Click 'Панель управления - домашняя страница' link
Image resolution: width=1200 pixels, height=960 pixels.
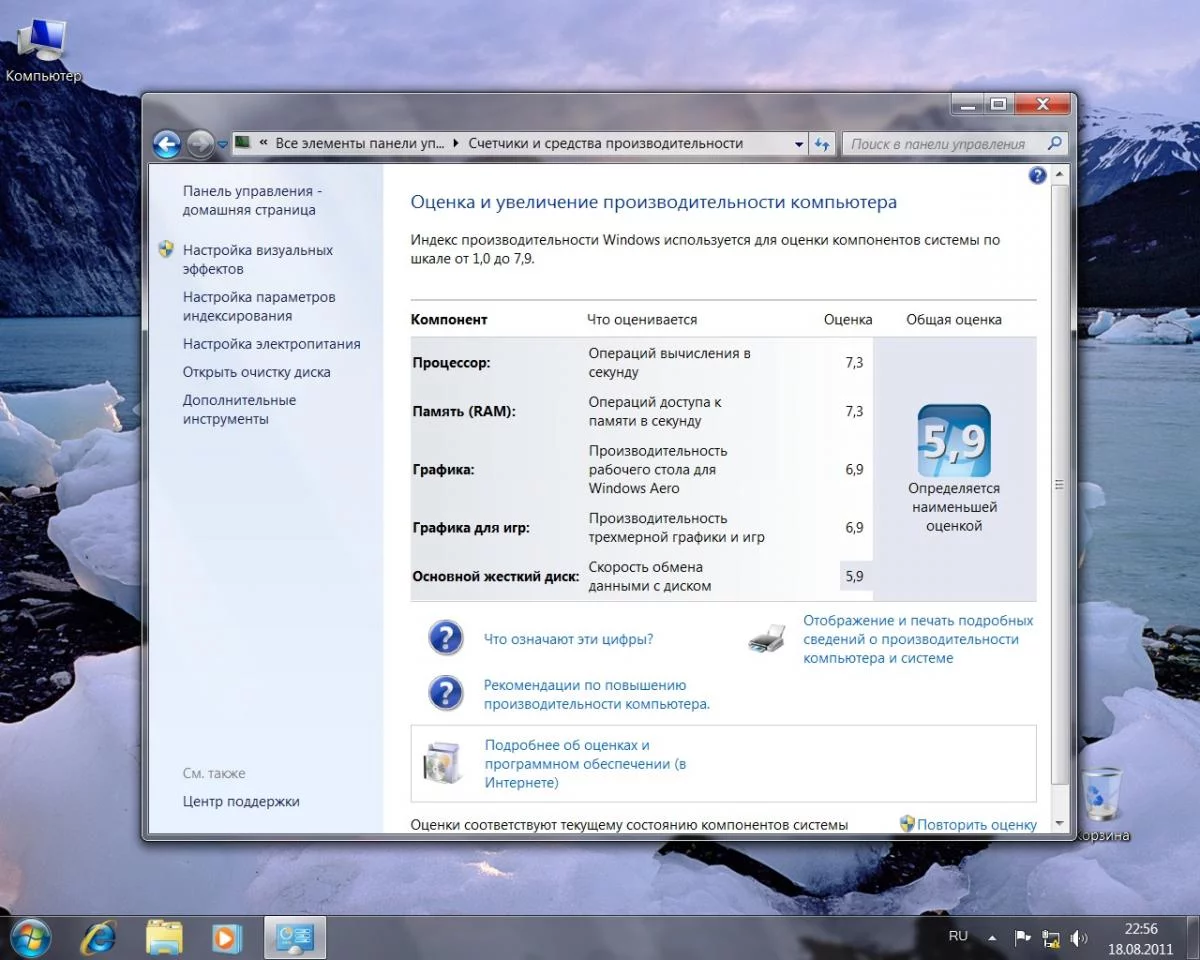[252, 200]
